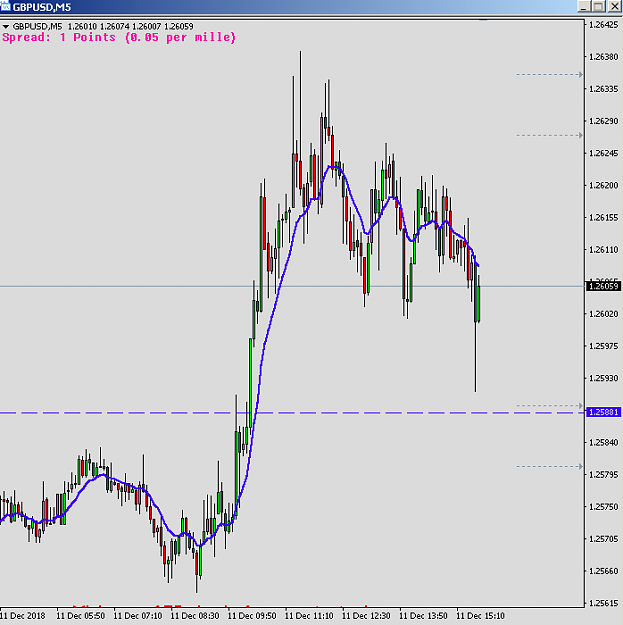Click the dotted arrow marker between 1.26290 and 1.26245
623x625 pixels.
click(550, 136)
